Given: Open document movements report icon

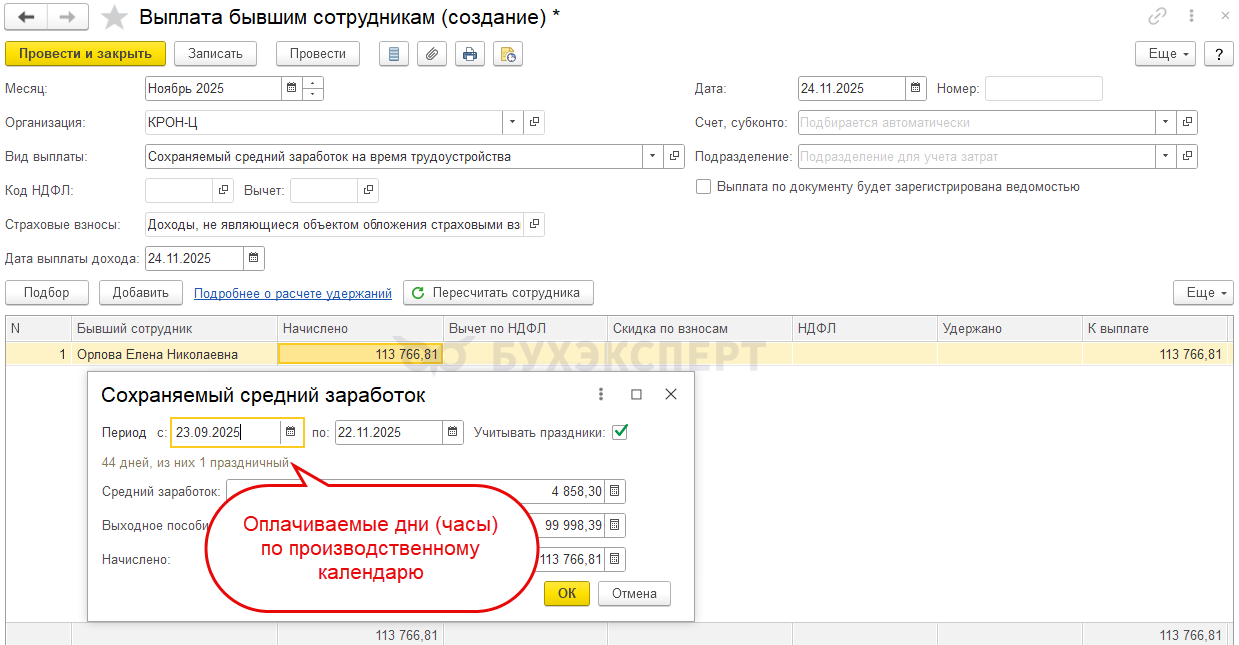Looking at the screenshot, I should coord(394,54).
